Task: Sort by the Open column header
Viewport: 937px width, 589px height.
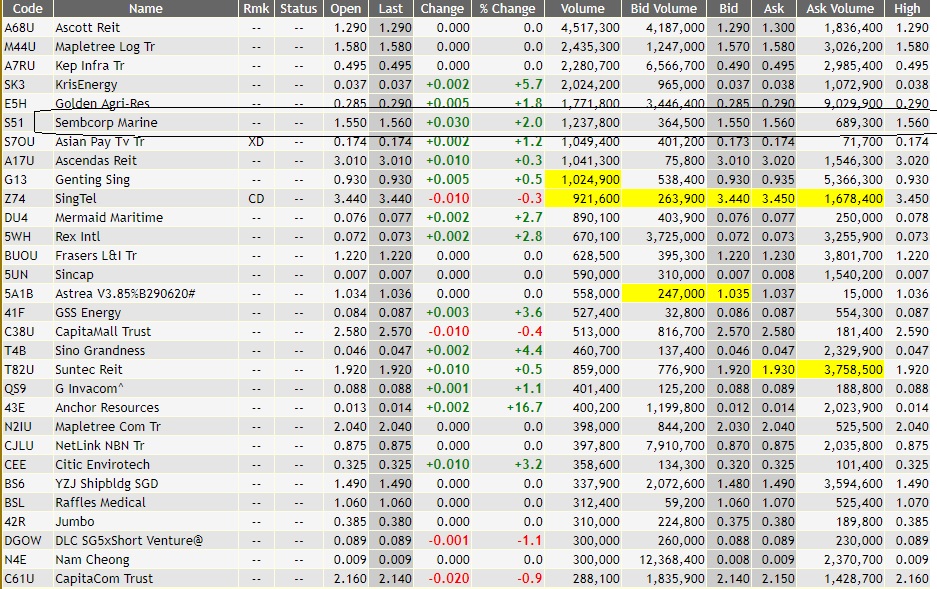Action: (346, 8)
